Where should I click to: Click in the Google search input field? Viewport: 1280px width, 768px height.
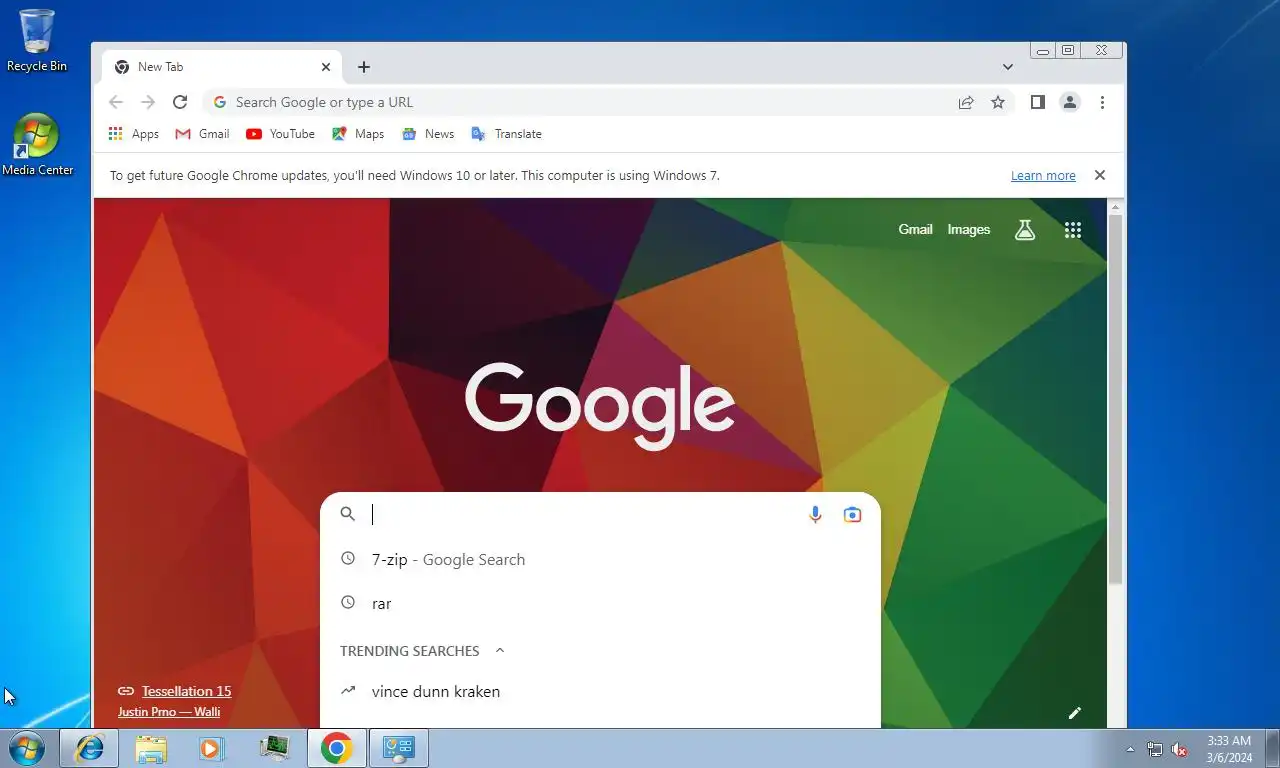(x=585, y=514)
